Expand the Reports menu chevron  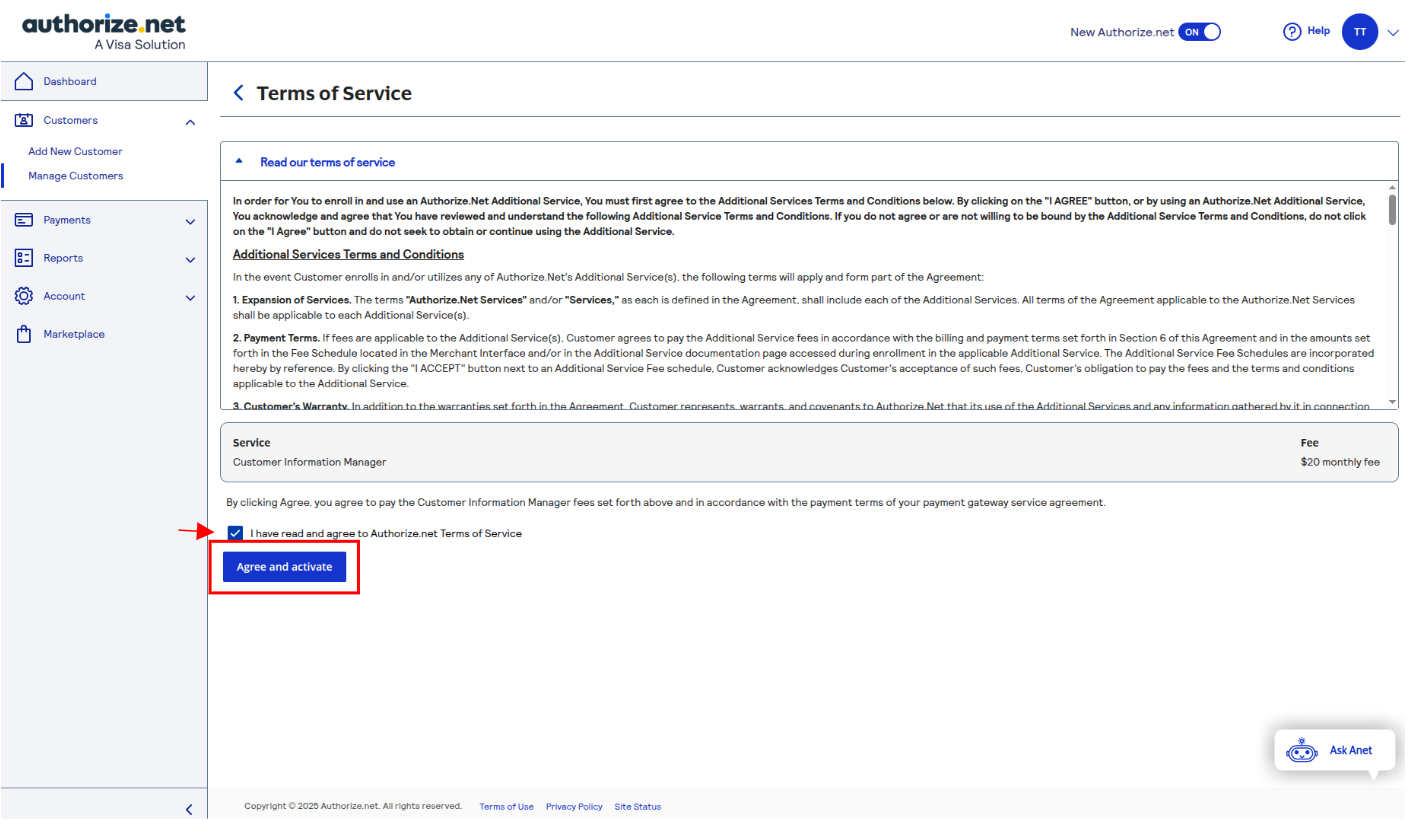190,260
